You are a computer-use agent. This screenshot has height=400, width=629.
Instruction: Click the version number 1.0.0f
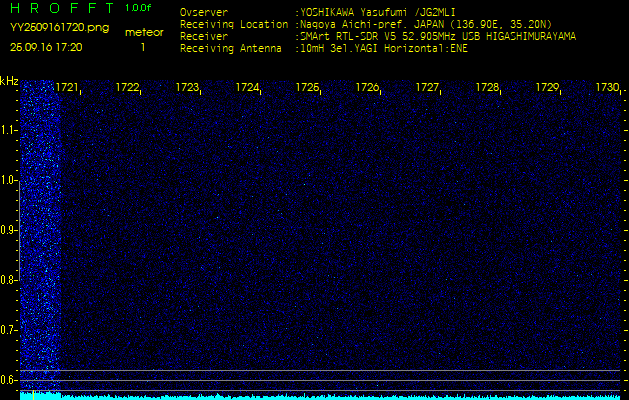[x=138, y=8]
